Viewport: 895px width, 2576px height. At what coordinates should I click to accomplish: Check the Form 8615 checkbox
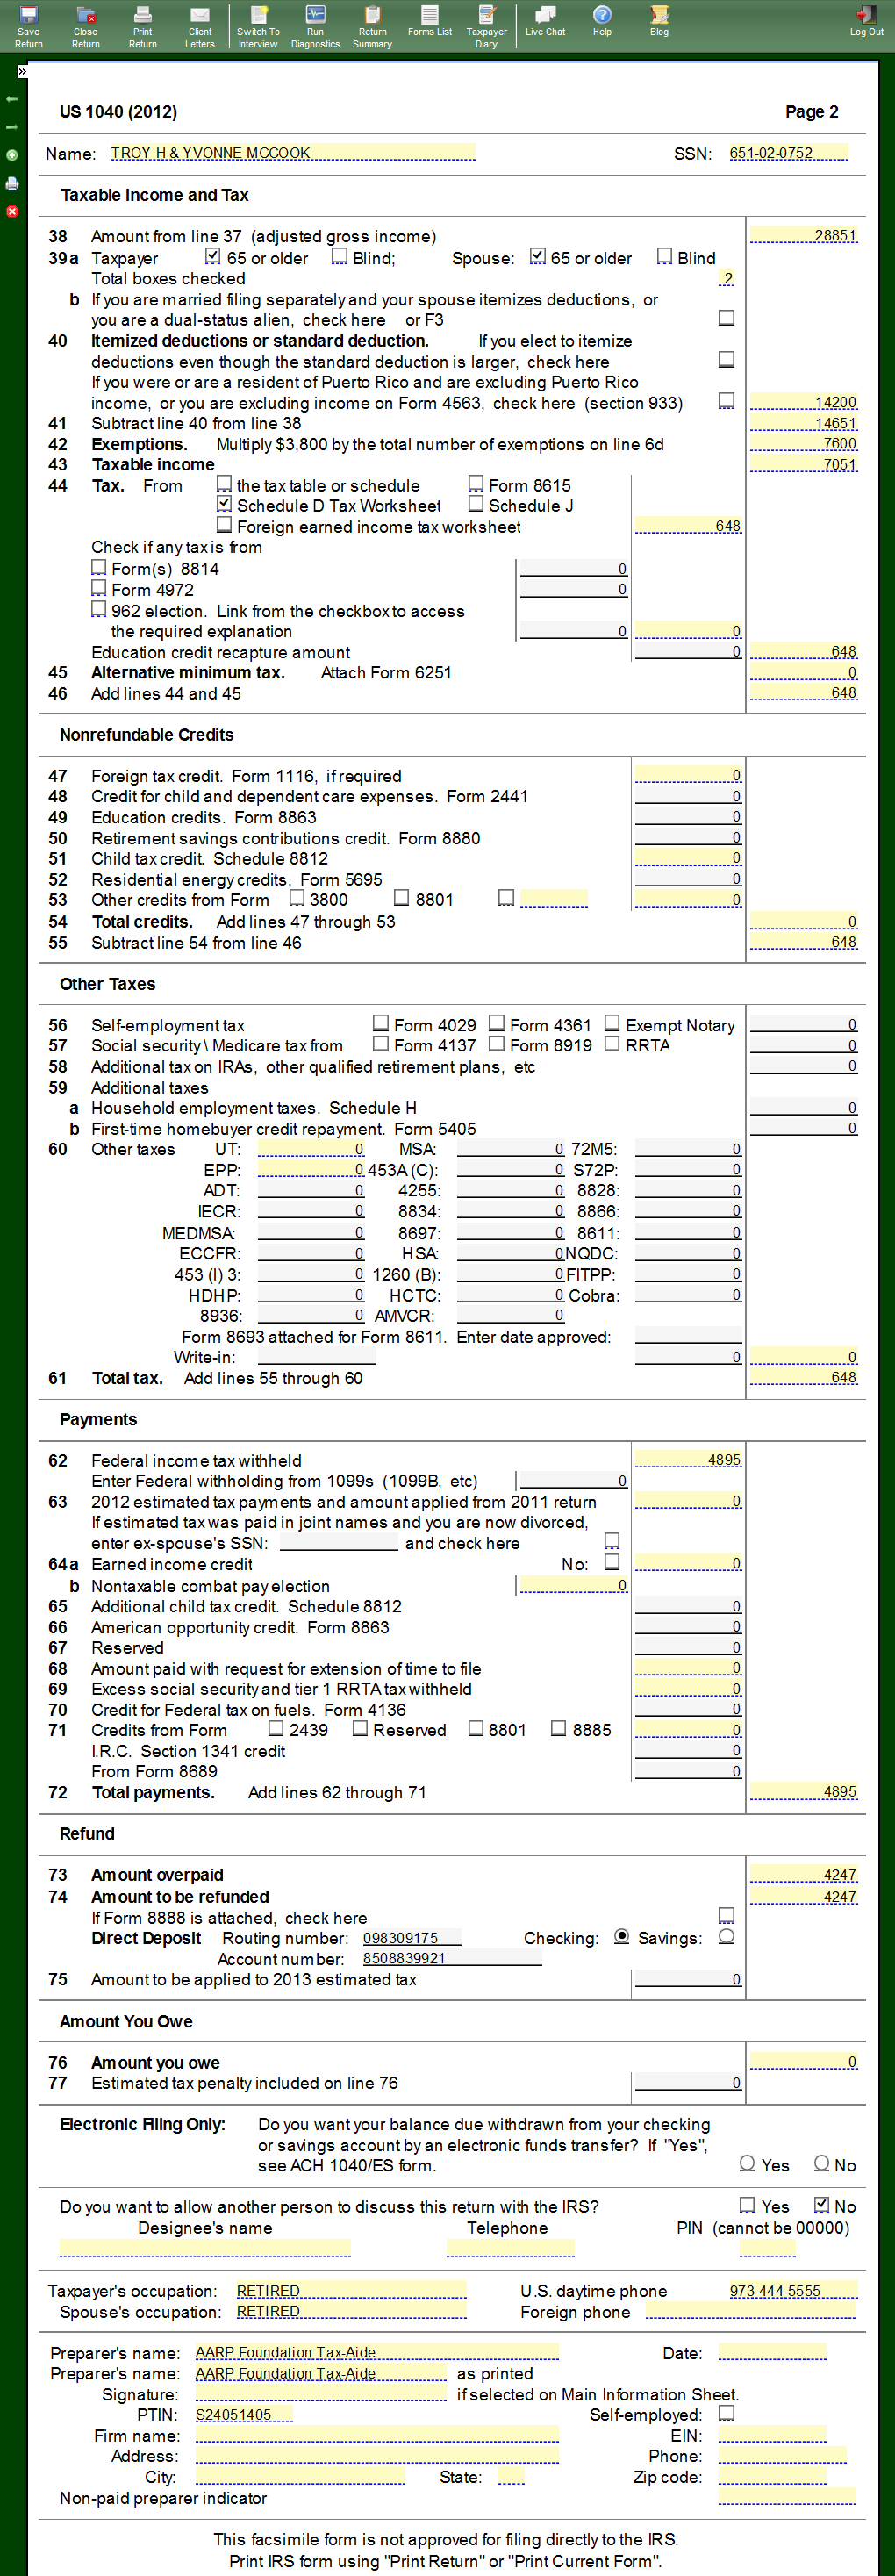pyautogui.click(x=476, y=484)
